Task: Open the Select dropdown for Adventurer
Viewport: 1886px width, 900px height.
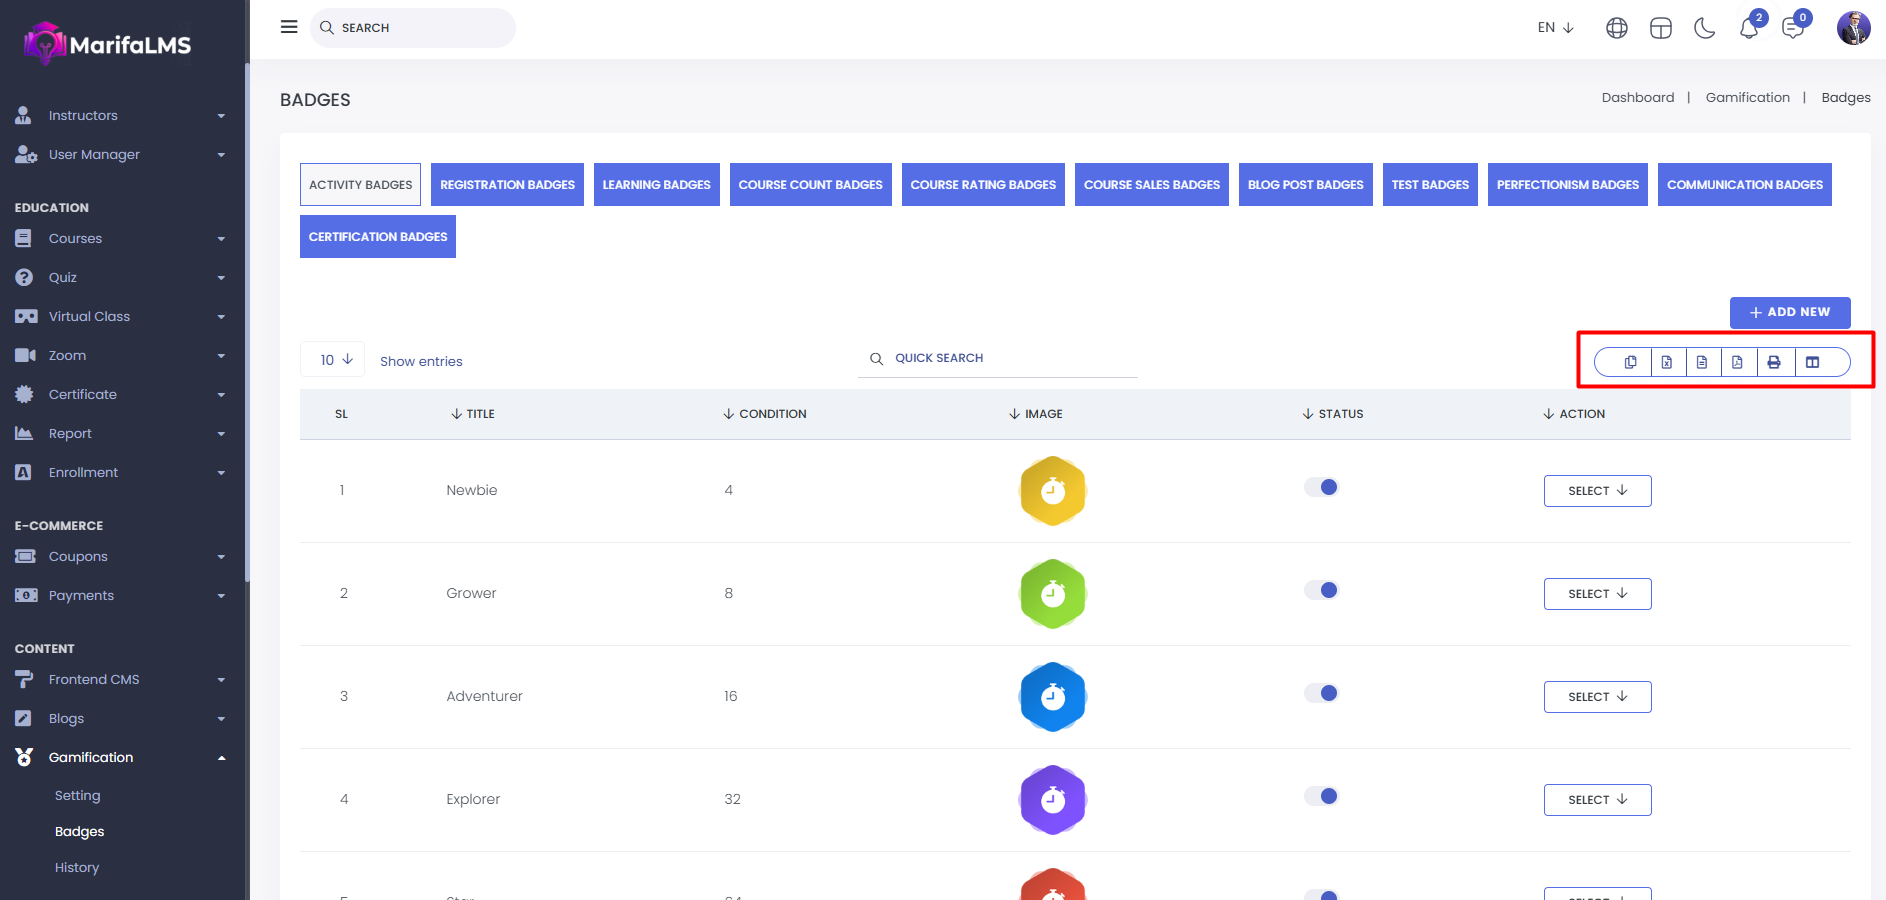Action: [x=1597, y=697]
